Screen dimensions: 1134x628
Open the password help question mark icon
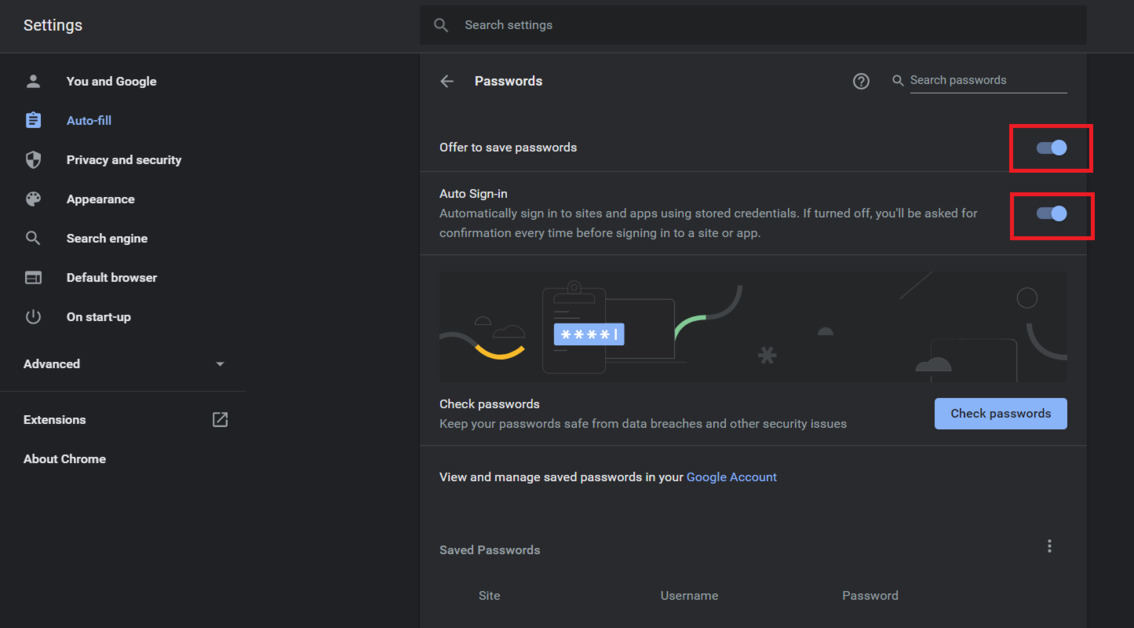[x=861, y=81]
